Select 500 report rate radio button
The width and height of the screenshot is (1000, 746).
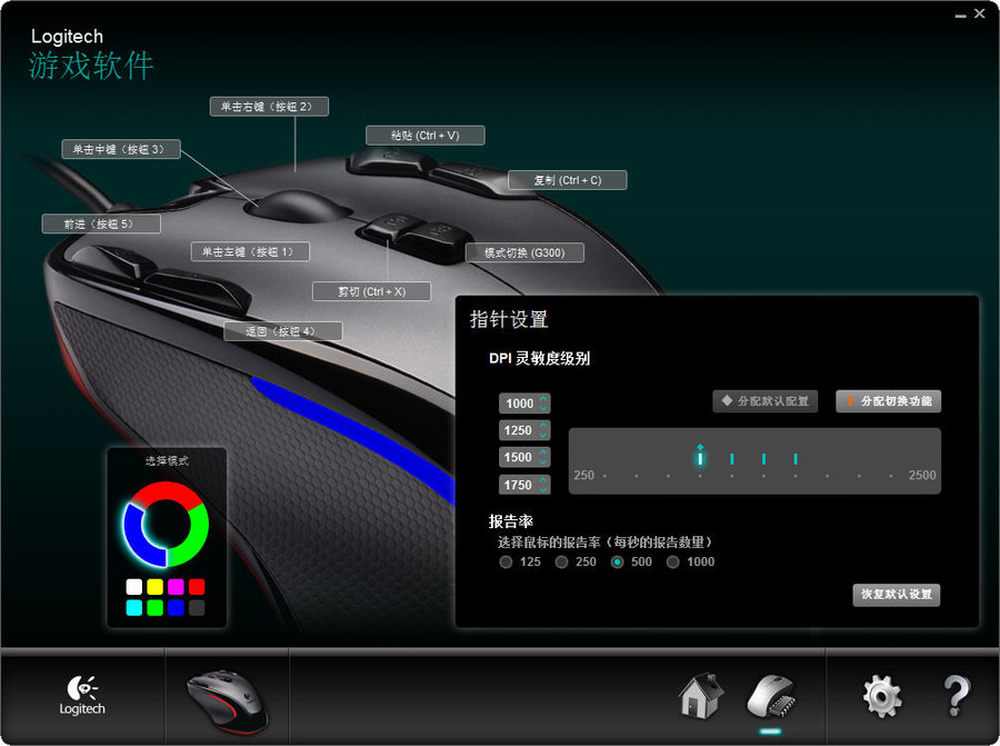coord(617,562)
